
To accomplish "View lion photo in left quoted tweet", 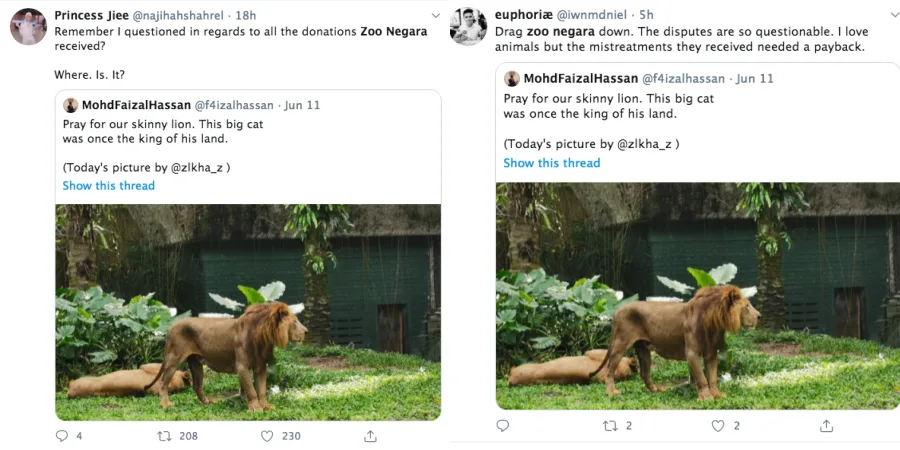I will 248,311.
